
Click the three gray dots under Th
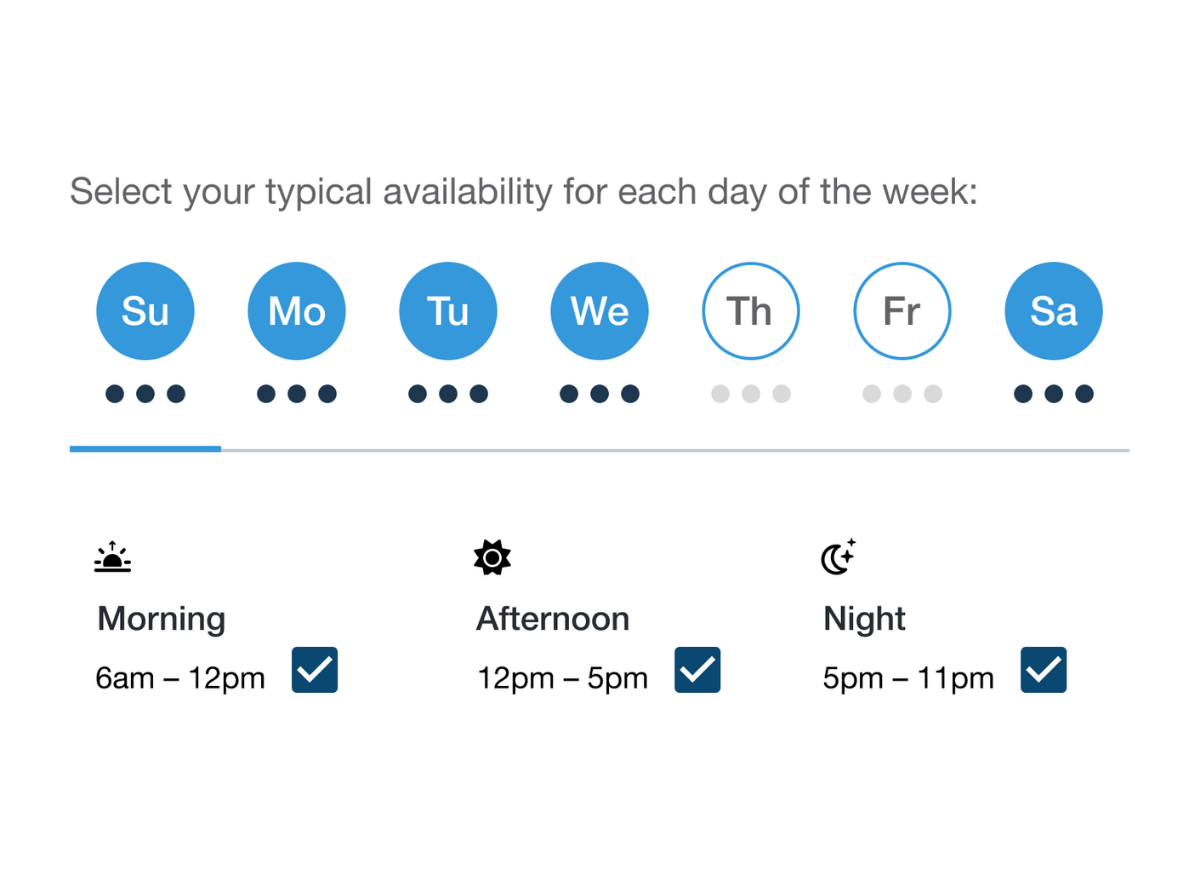click(x=751, y=394)
